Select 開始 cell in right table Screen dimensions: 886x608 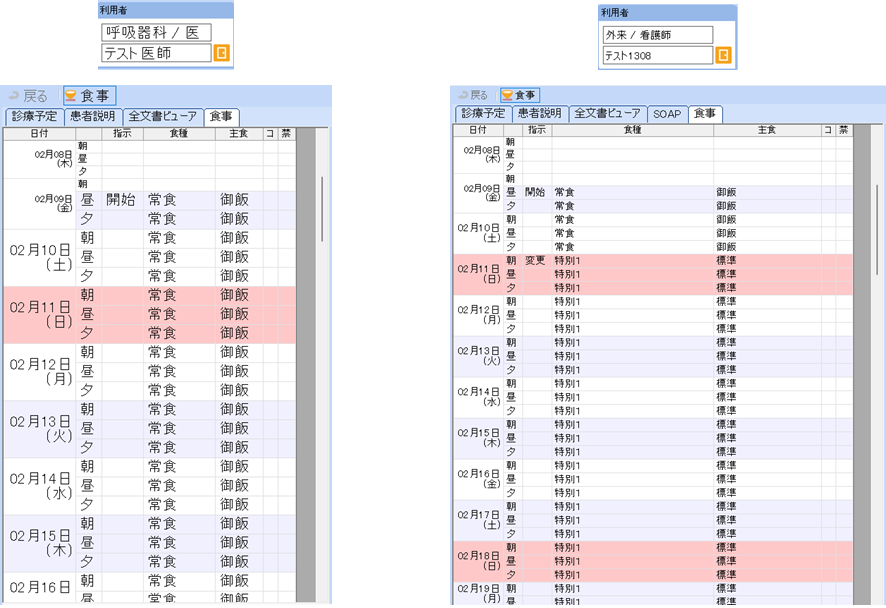(537, 192)
